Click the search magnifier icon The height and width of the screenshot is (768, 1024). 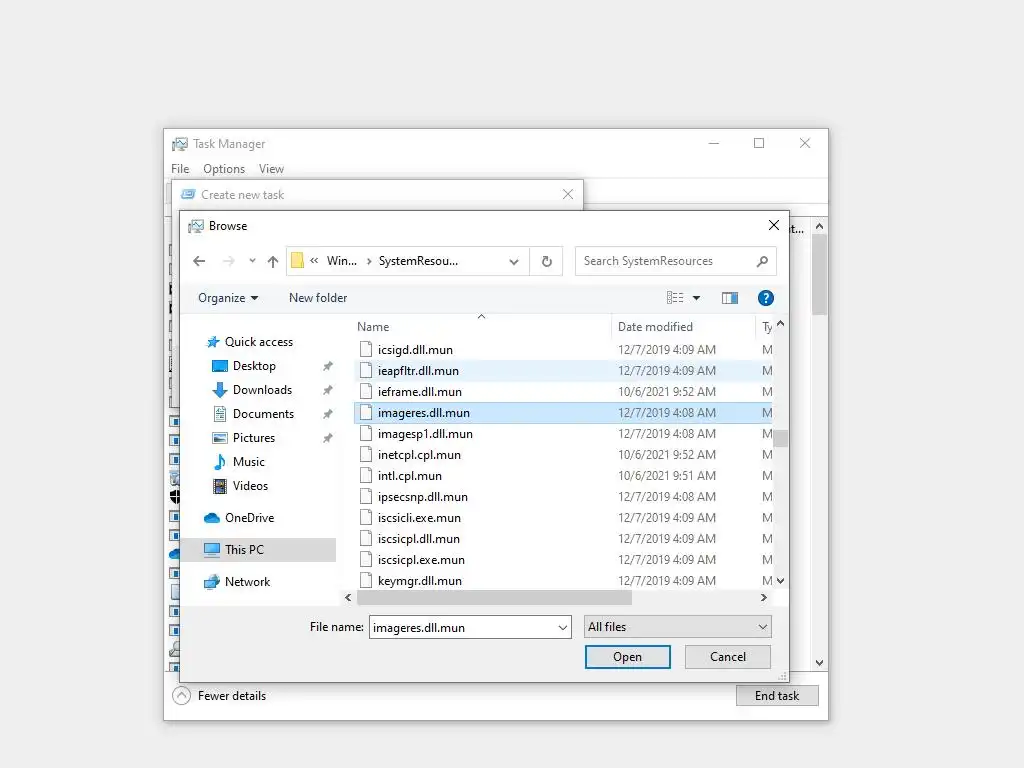tap(762, 261)
